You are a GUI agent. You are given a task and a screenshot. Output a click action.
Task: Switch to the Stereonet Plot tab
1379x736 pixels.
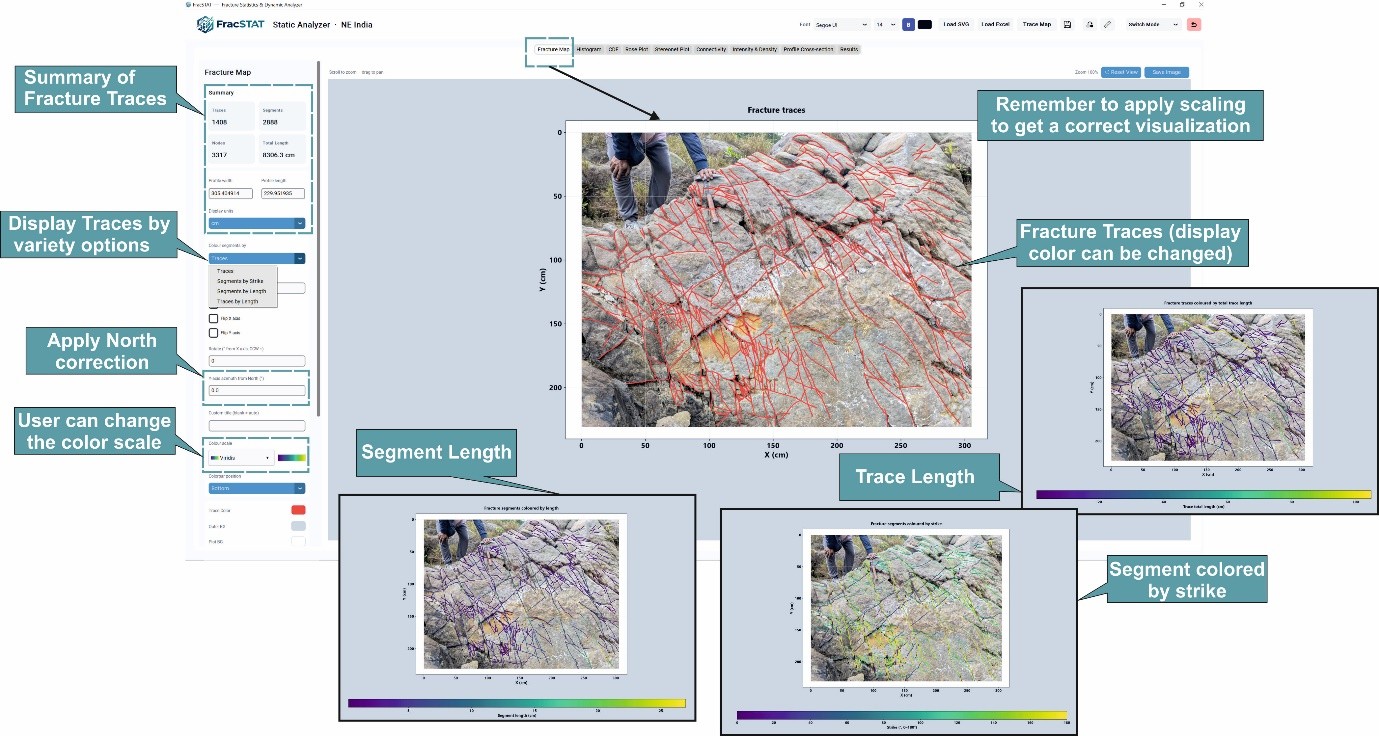672,49
